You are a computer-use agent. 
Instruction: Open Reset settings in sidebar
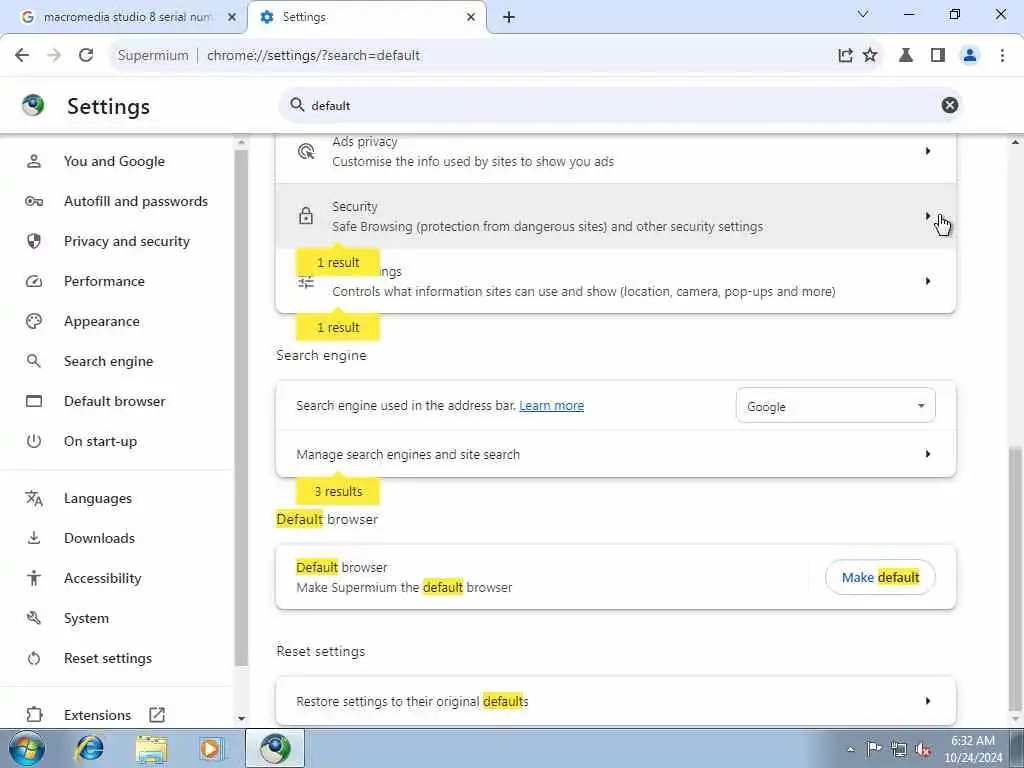click(x=108, y=658)
